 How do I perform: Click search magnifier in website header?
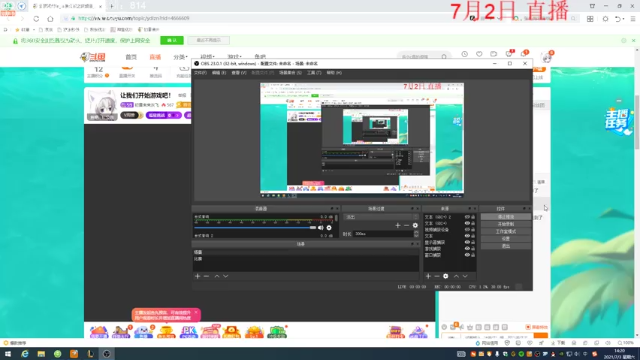point(444,57)
